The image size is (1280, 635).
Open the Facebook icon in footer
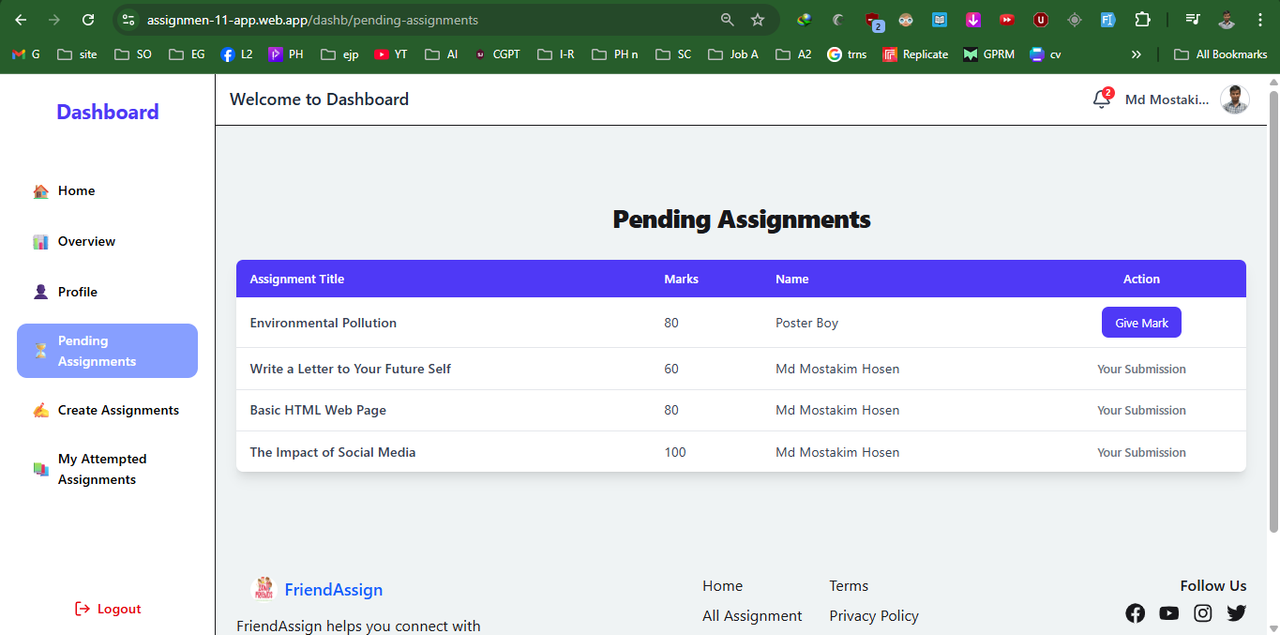pos(1135,613)
